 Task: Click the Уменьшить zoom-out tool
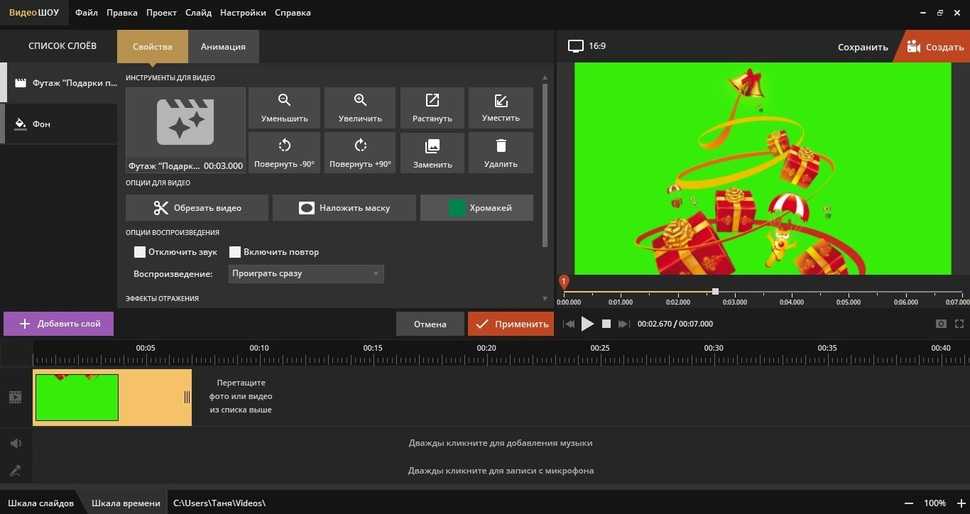coord(284,108)
